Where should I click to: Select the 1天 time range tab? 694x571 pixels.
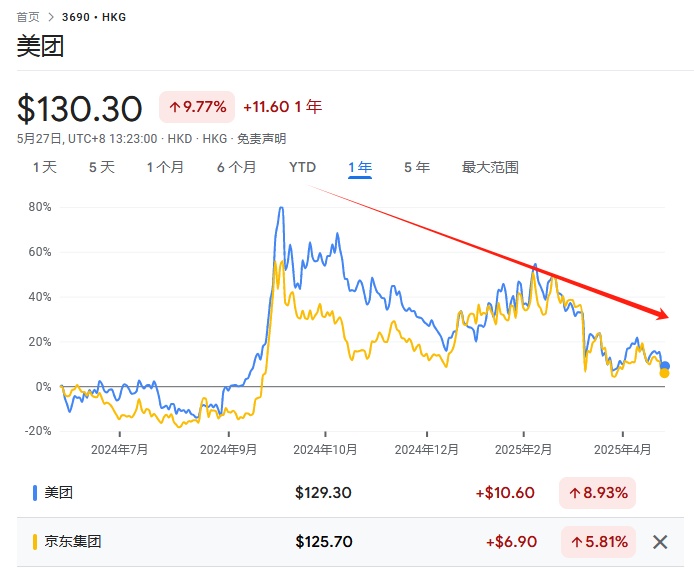pos(45,167)
